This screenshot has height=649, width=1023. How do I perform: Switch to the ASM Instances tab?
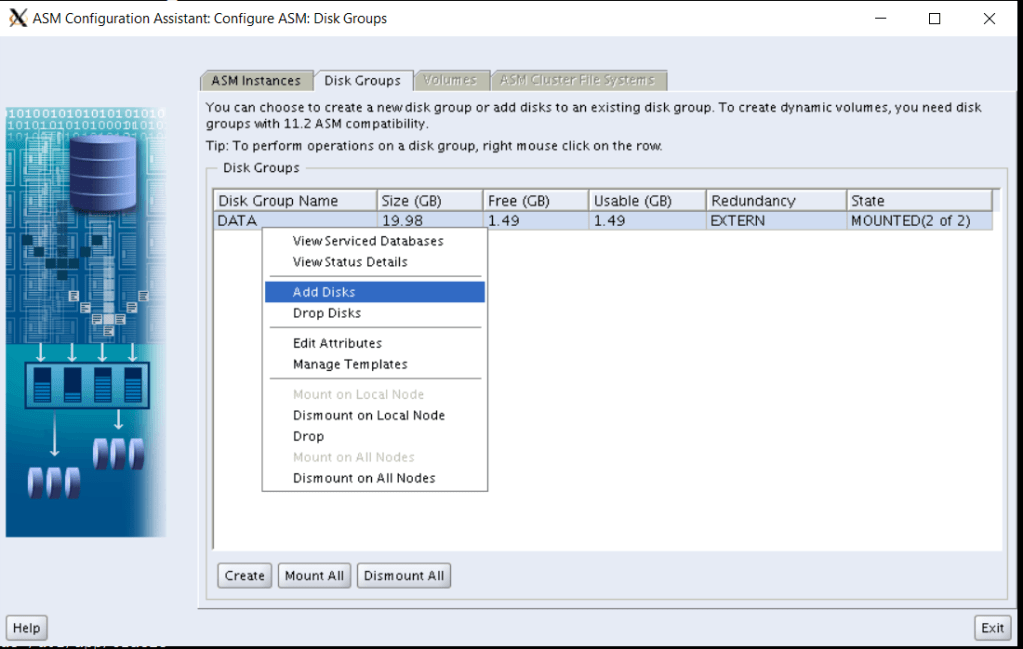pyautogui.click(x=255, y=81)
